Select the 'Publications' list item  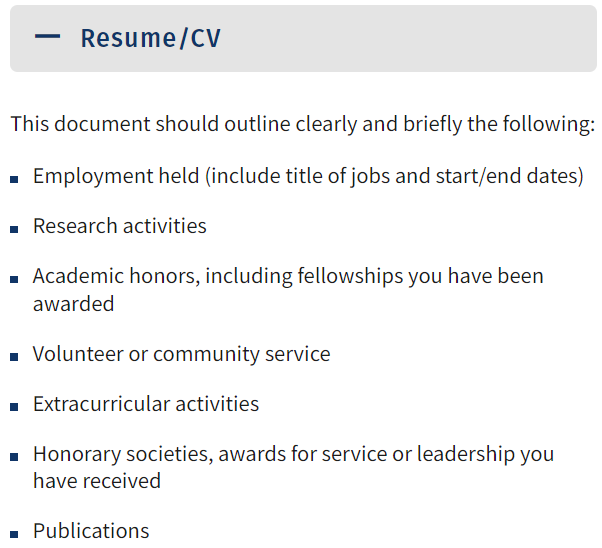coord(91,531)
